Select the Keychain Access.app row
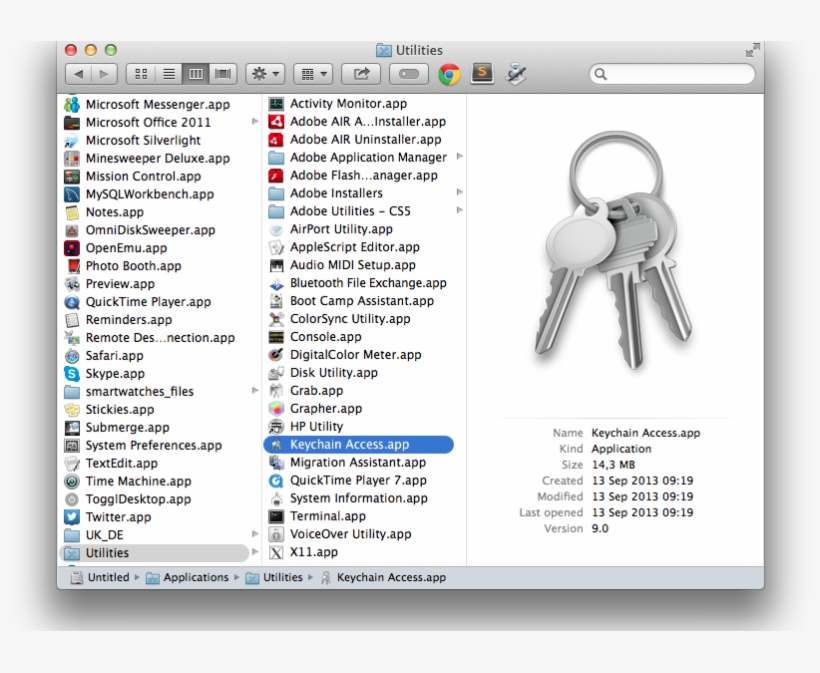820x673 pixels. (358, 444)
